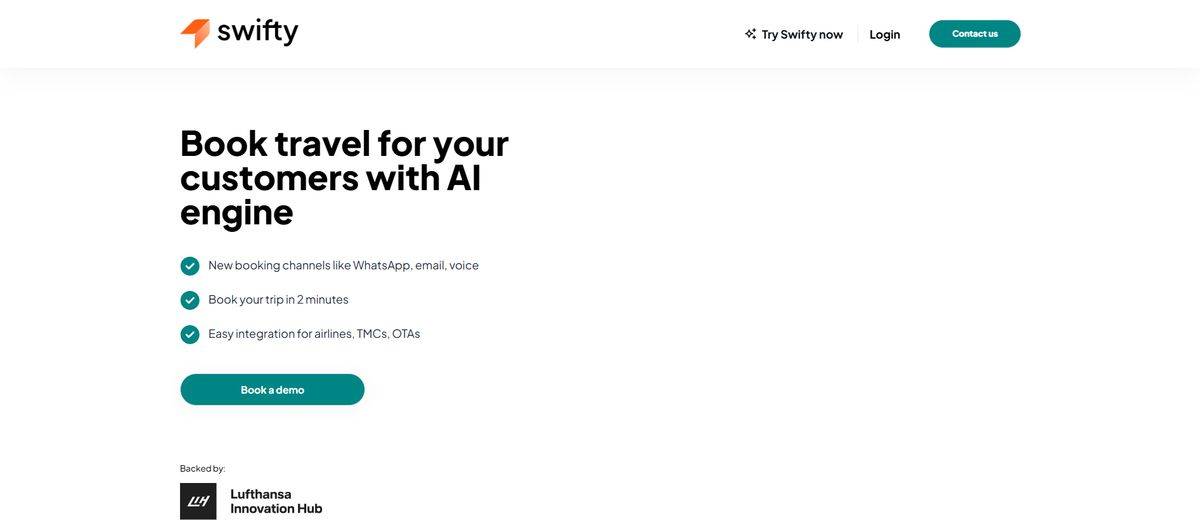The height and width of the screenshot is (521, 1200).
Task: Click the checkmark next to Book your trip
Action: coord(190,300)
